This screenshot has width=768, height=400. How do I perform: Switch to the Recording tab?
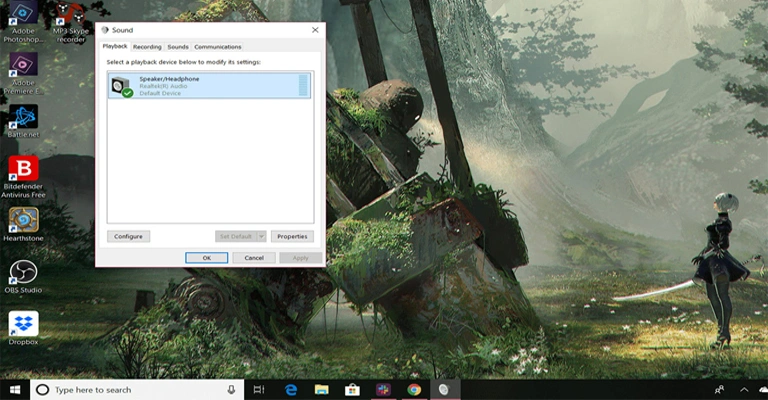[147, 47]
